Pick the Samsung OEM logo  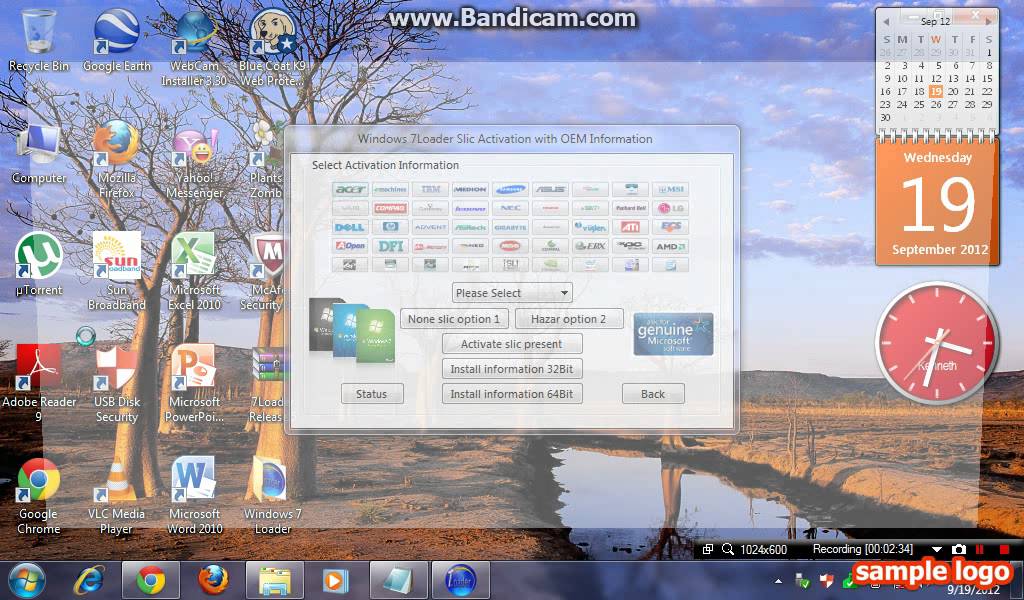510,189
